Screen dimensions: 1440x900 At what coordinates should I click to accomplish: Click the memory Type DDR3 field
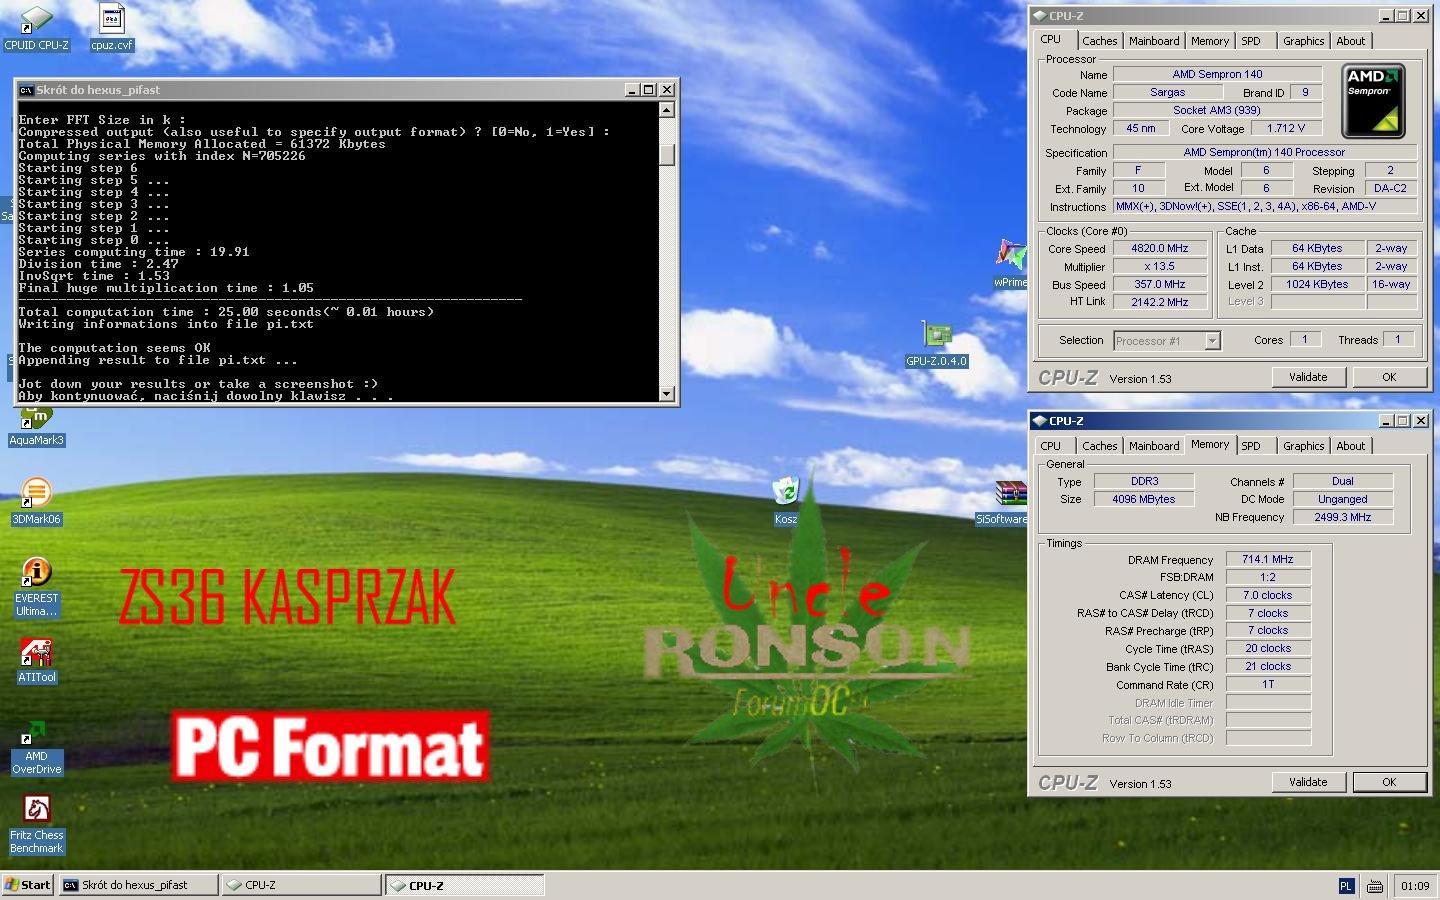[x=1144, y=482]
